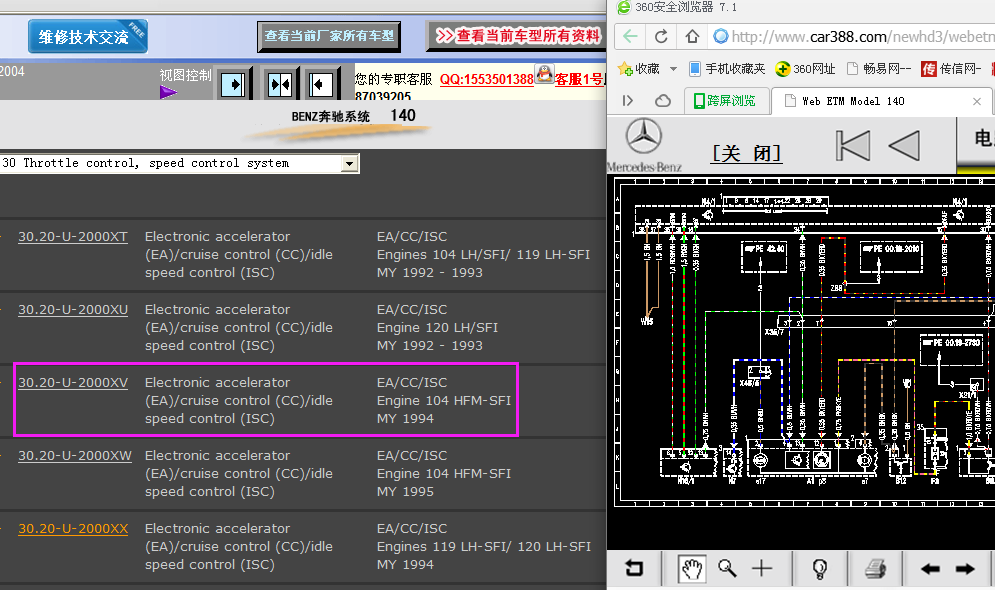
Task: Click 'Engines 104 LH/SFI/ 119 LH-SFI' text
Action: [483, 254]
